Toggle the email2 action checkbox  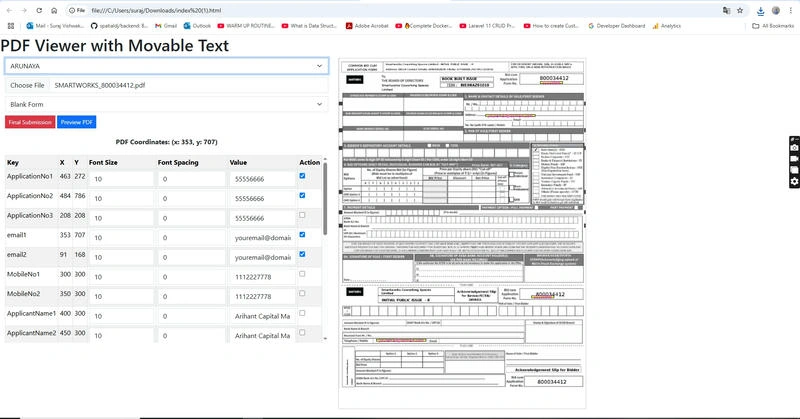tap(302, 254)
